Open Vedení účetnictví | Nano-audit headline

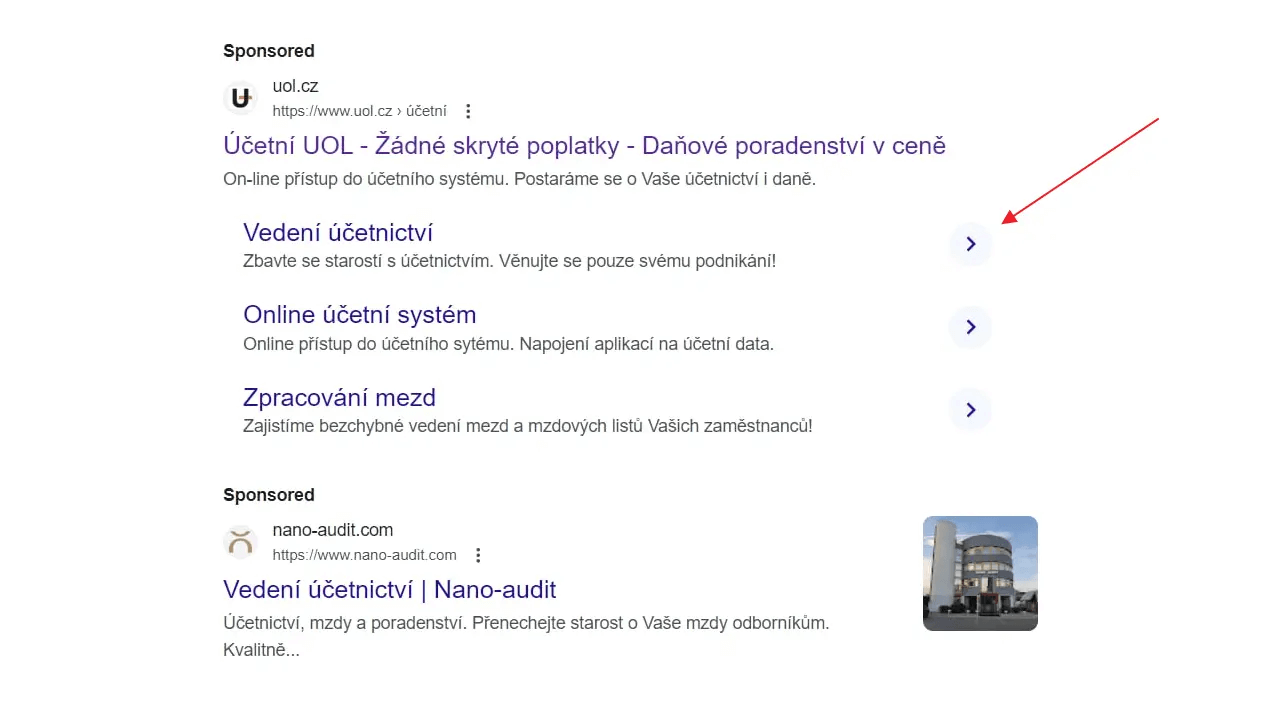[x=389, y=589]
